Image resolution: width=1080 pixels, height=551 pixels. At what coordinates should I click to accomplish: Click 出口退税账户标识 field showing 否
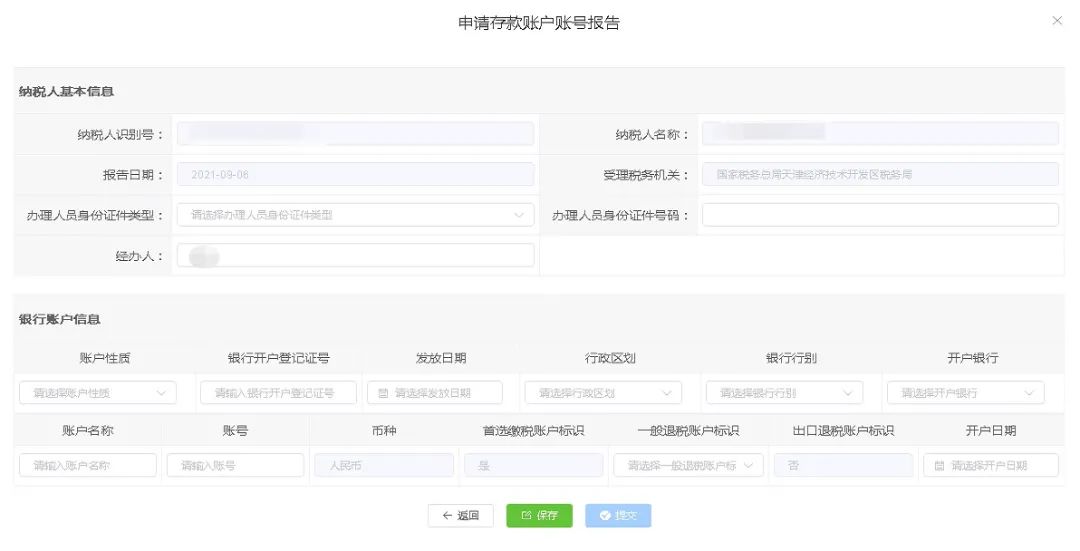tap(843, 466)
